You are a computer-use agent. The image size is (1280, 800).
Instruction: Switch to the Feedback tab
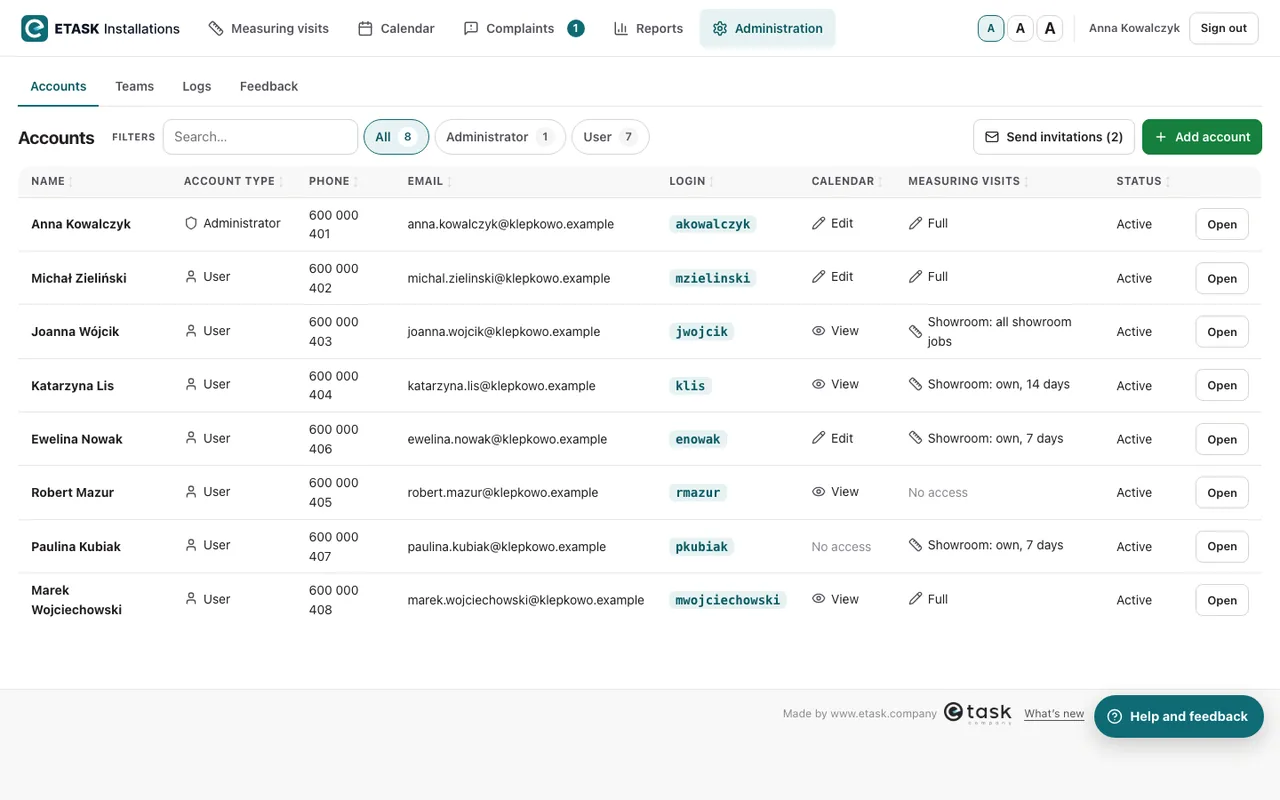(269, 86)
